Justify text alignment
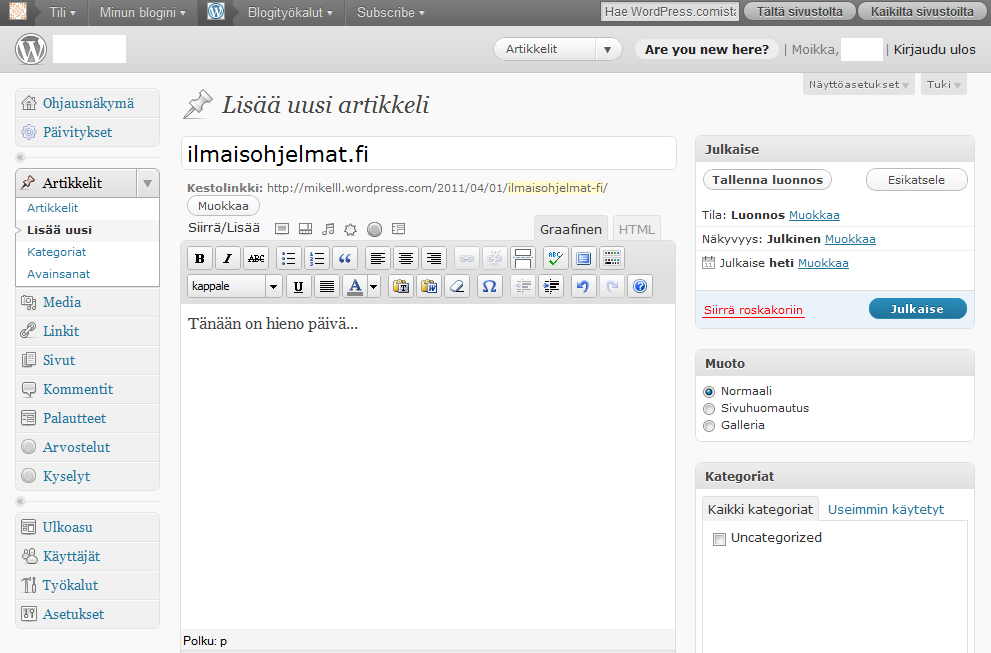Viewport: 991px width, 653px height. point(327,286)
